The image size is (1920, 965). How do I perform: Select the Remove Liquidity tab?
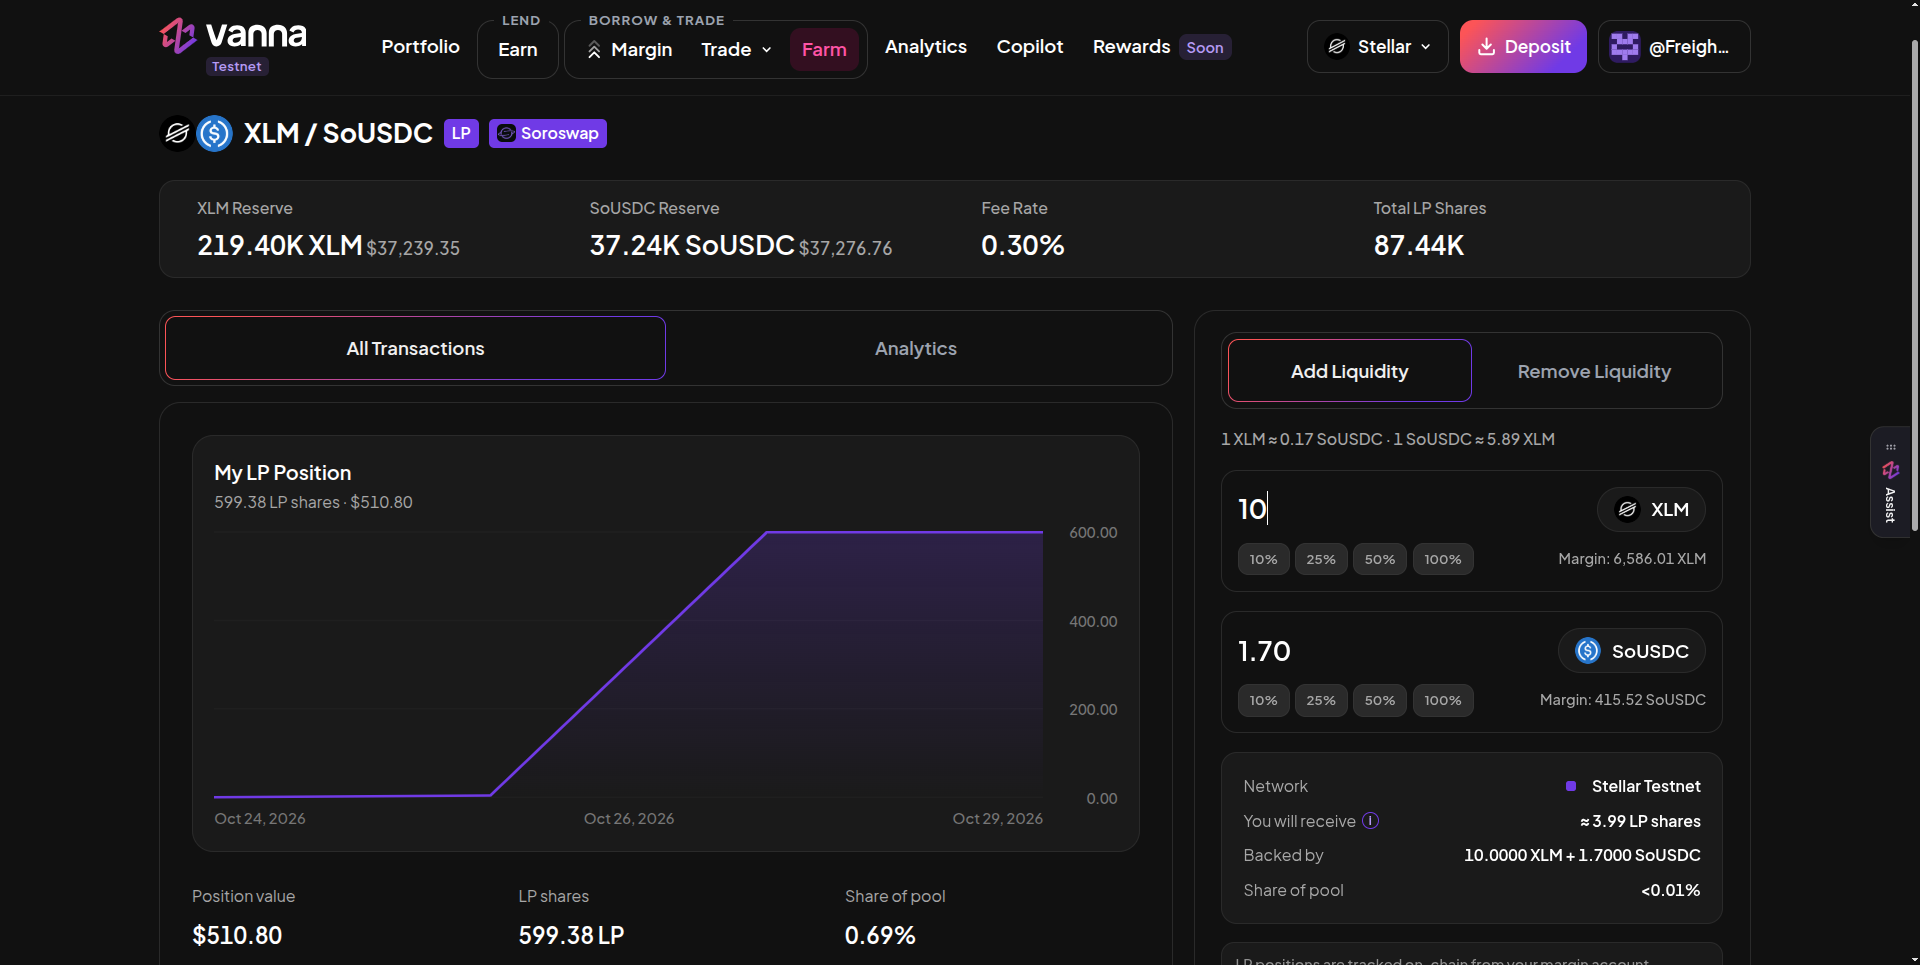coord(1594,371)
